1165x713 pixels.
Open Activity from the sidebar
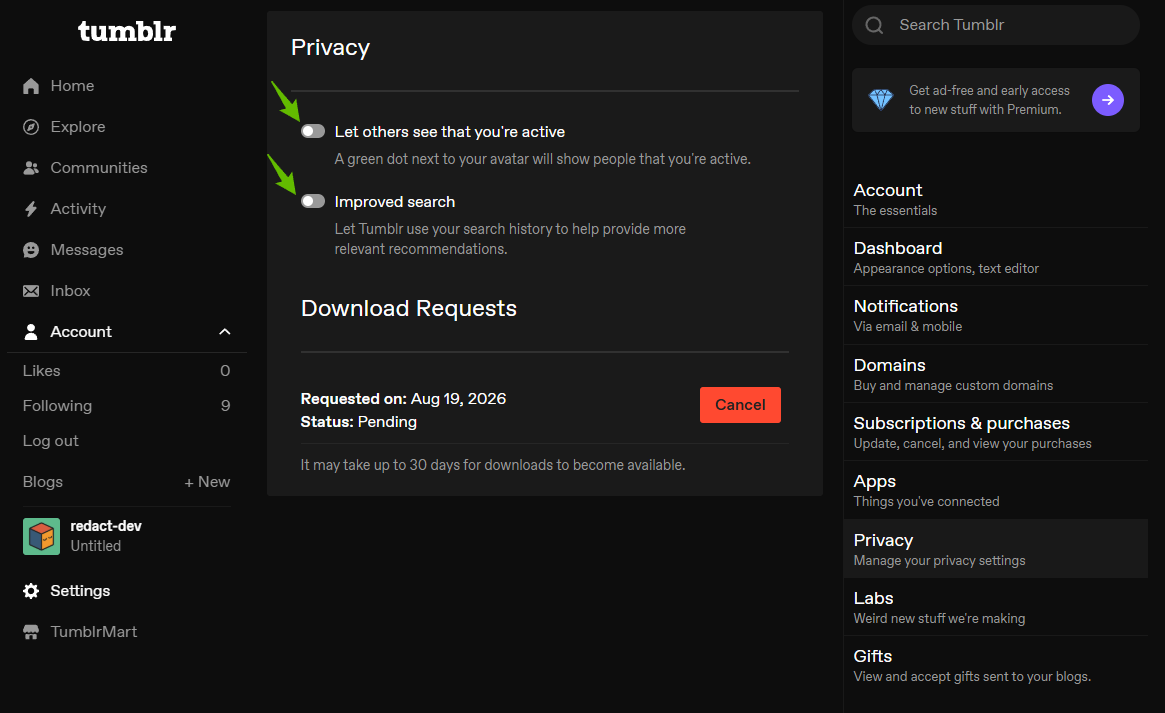coord(78,209)
